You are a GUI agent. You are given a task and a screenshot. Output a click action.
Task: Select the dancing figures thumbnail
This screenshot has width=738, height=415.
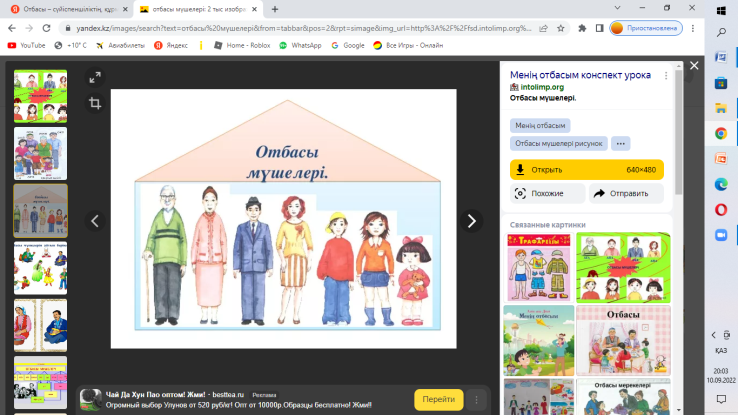(40, 268)
